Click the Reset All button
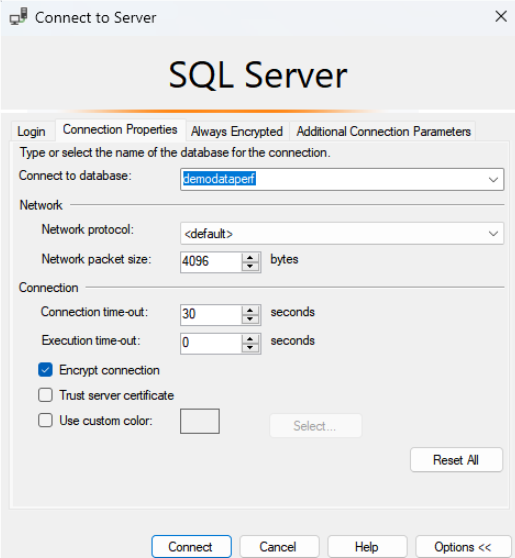Screen dimensions: 515x558 point(456,460)
